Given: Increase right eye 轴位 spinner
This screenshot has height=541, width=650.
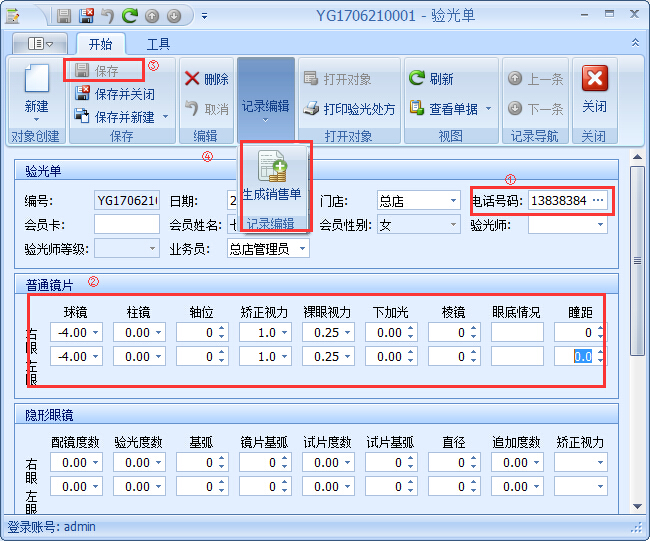Looking at the screenshot, I should point(221,328).
